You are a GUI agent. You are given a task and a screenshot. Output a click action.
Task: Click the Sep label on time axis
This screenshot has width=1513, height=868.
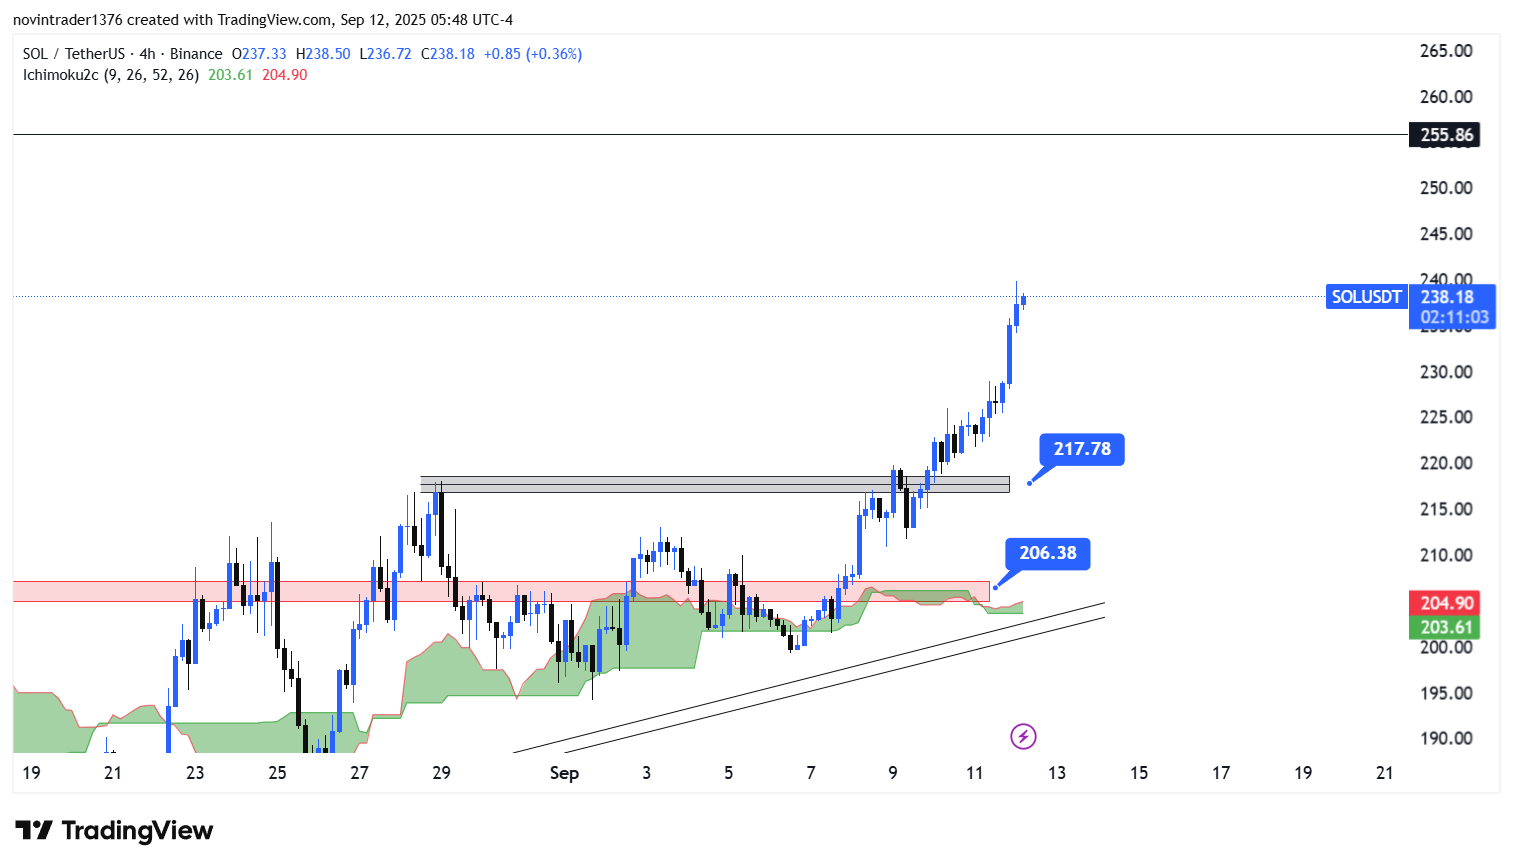564,773
